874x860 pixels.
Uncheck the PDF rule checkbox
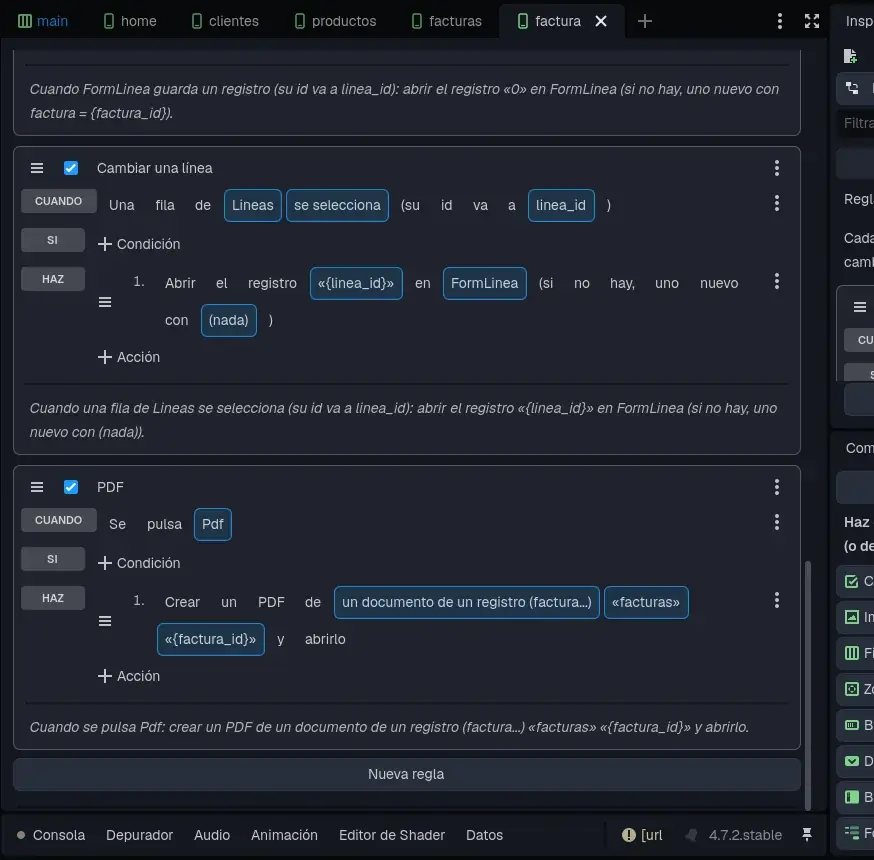click(x=71, y=487)
